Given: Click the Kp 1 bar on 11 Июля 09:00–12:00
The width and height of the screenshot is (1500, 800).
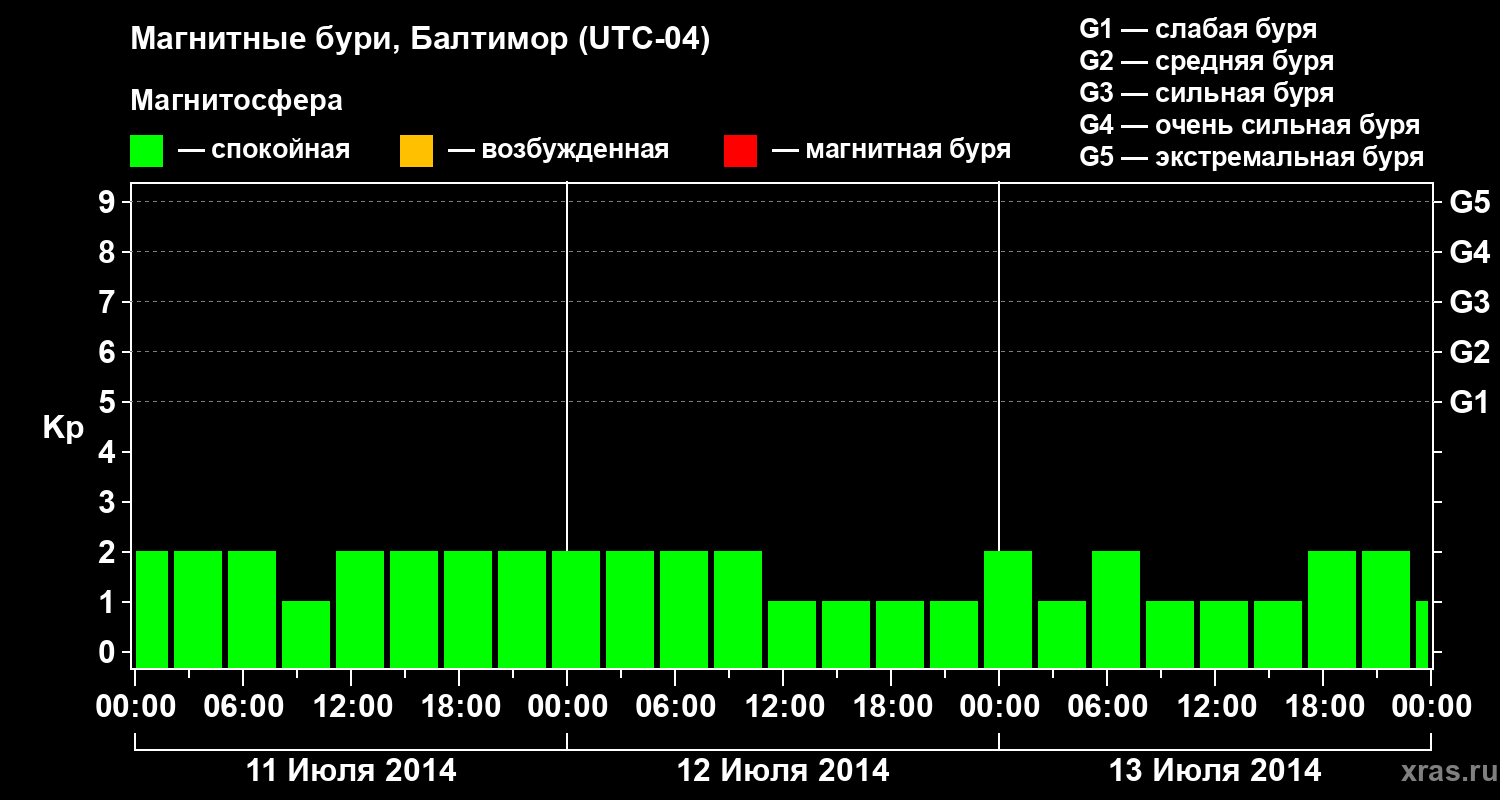Looking at the screenshot, I should (306, 634).
